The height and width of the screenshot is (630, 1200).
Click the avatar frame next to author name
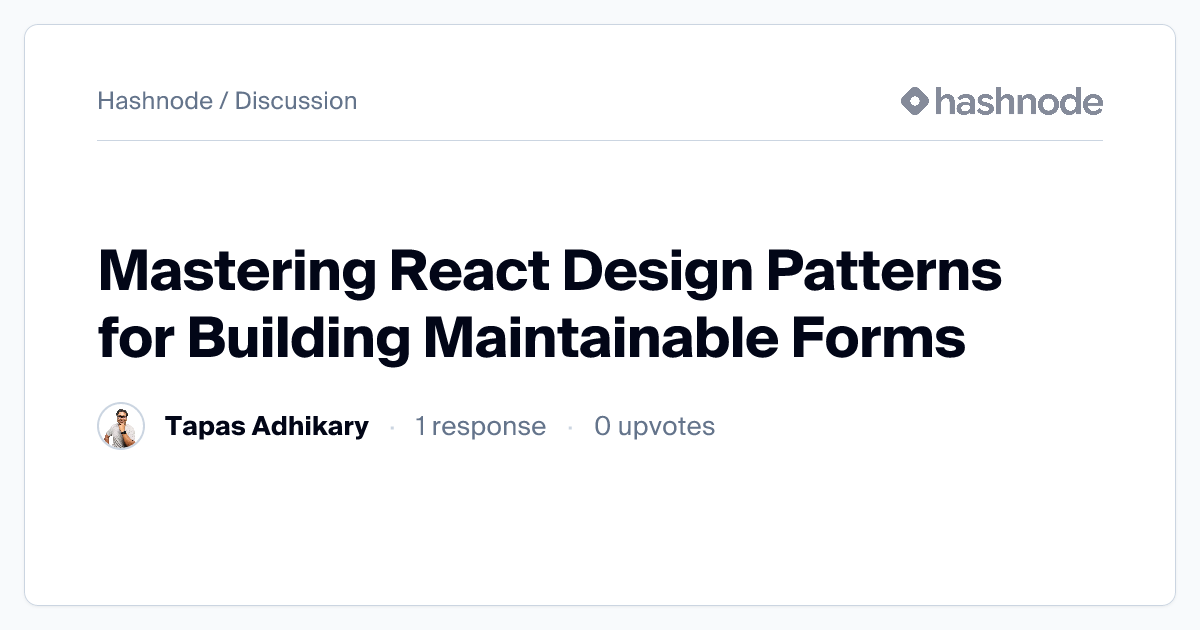[121, 425]
